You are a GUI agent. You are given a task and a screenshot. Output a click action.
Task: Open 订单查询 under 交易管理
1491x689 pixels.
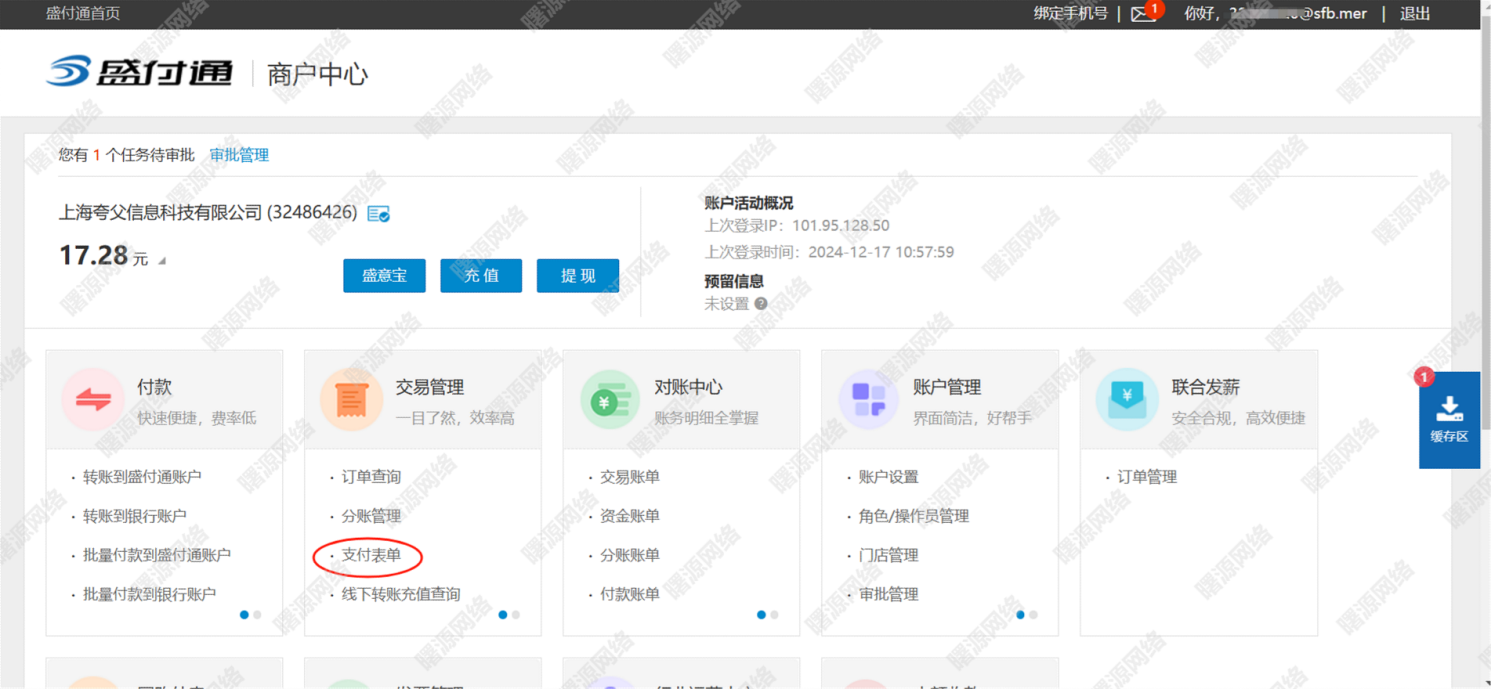(371, 477)
